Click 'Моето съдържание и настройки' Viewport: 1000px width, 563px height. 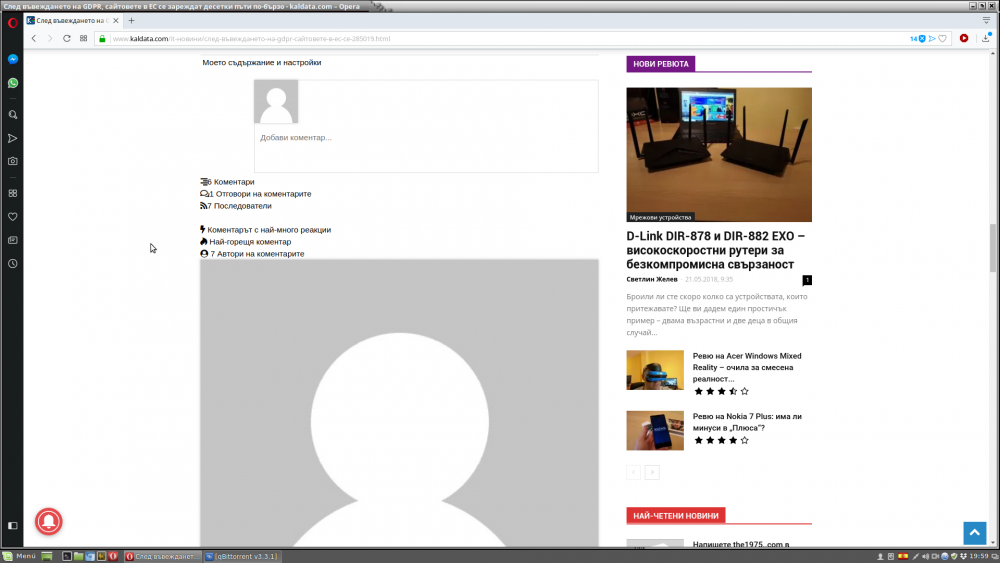(261, 62)
